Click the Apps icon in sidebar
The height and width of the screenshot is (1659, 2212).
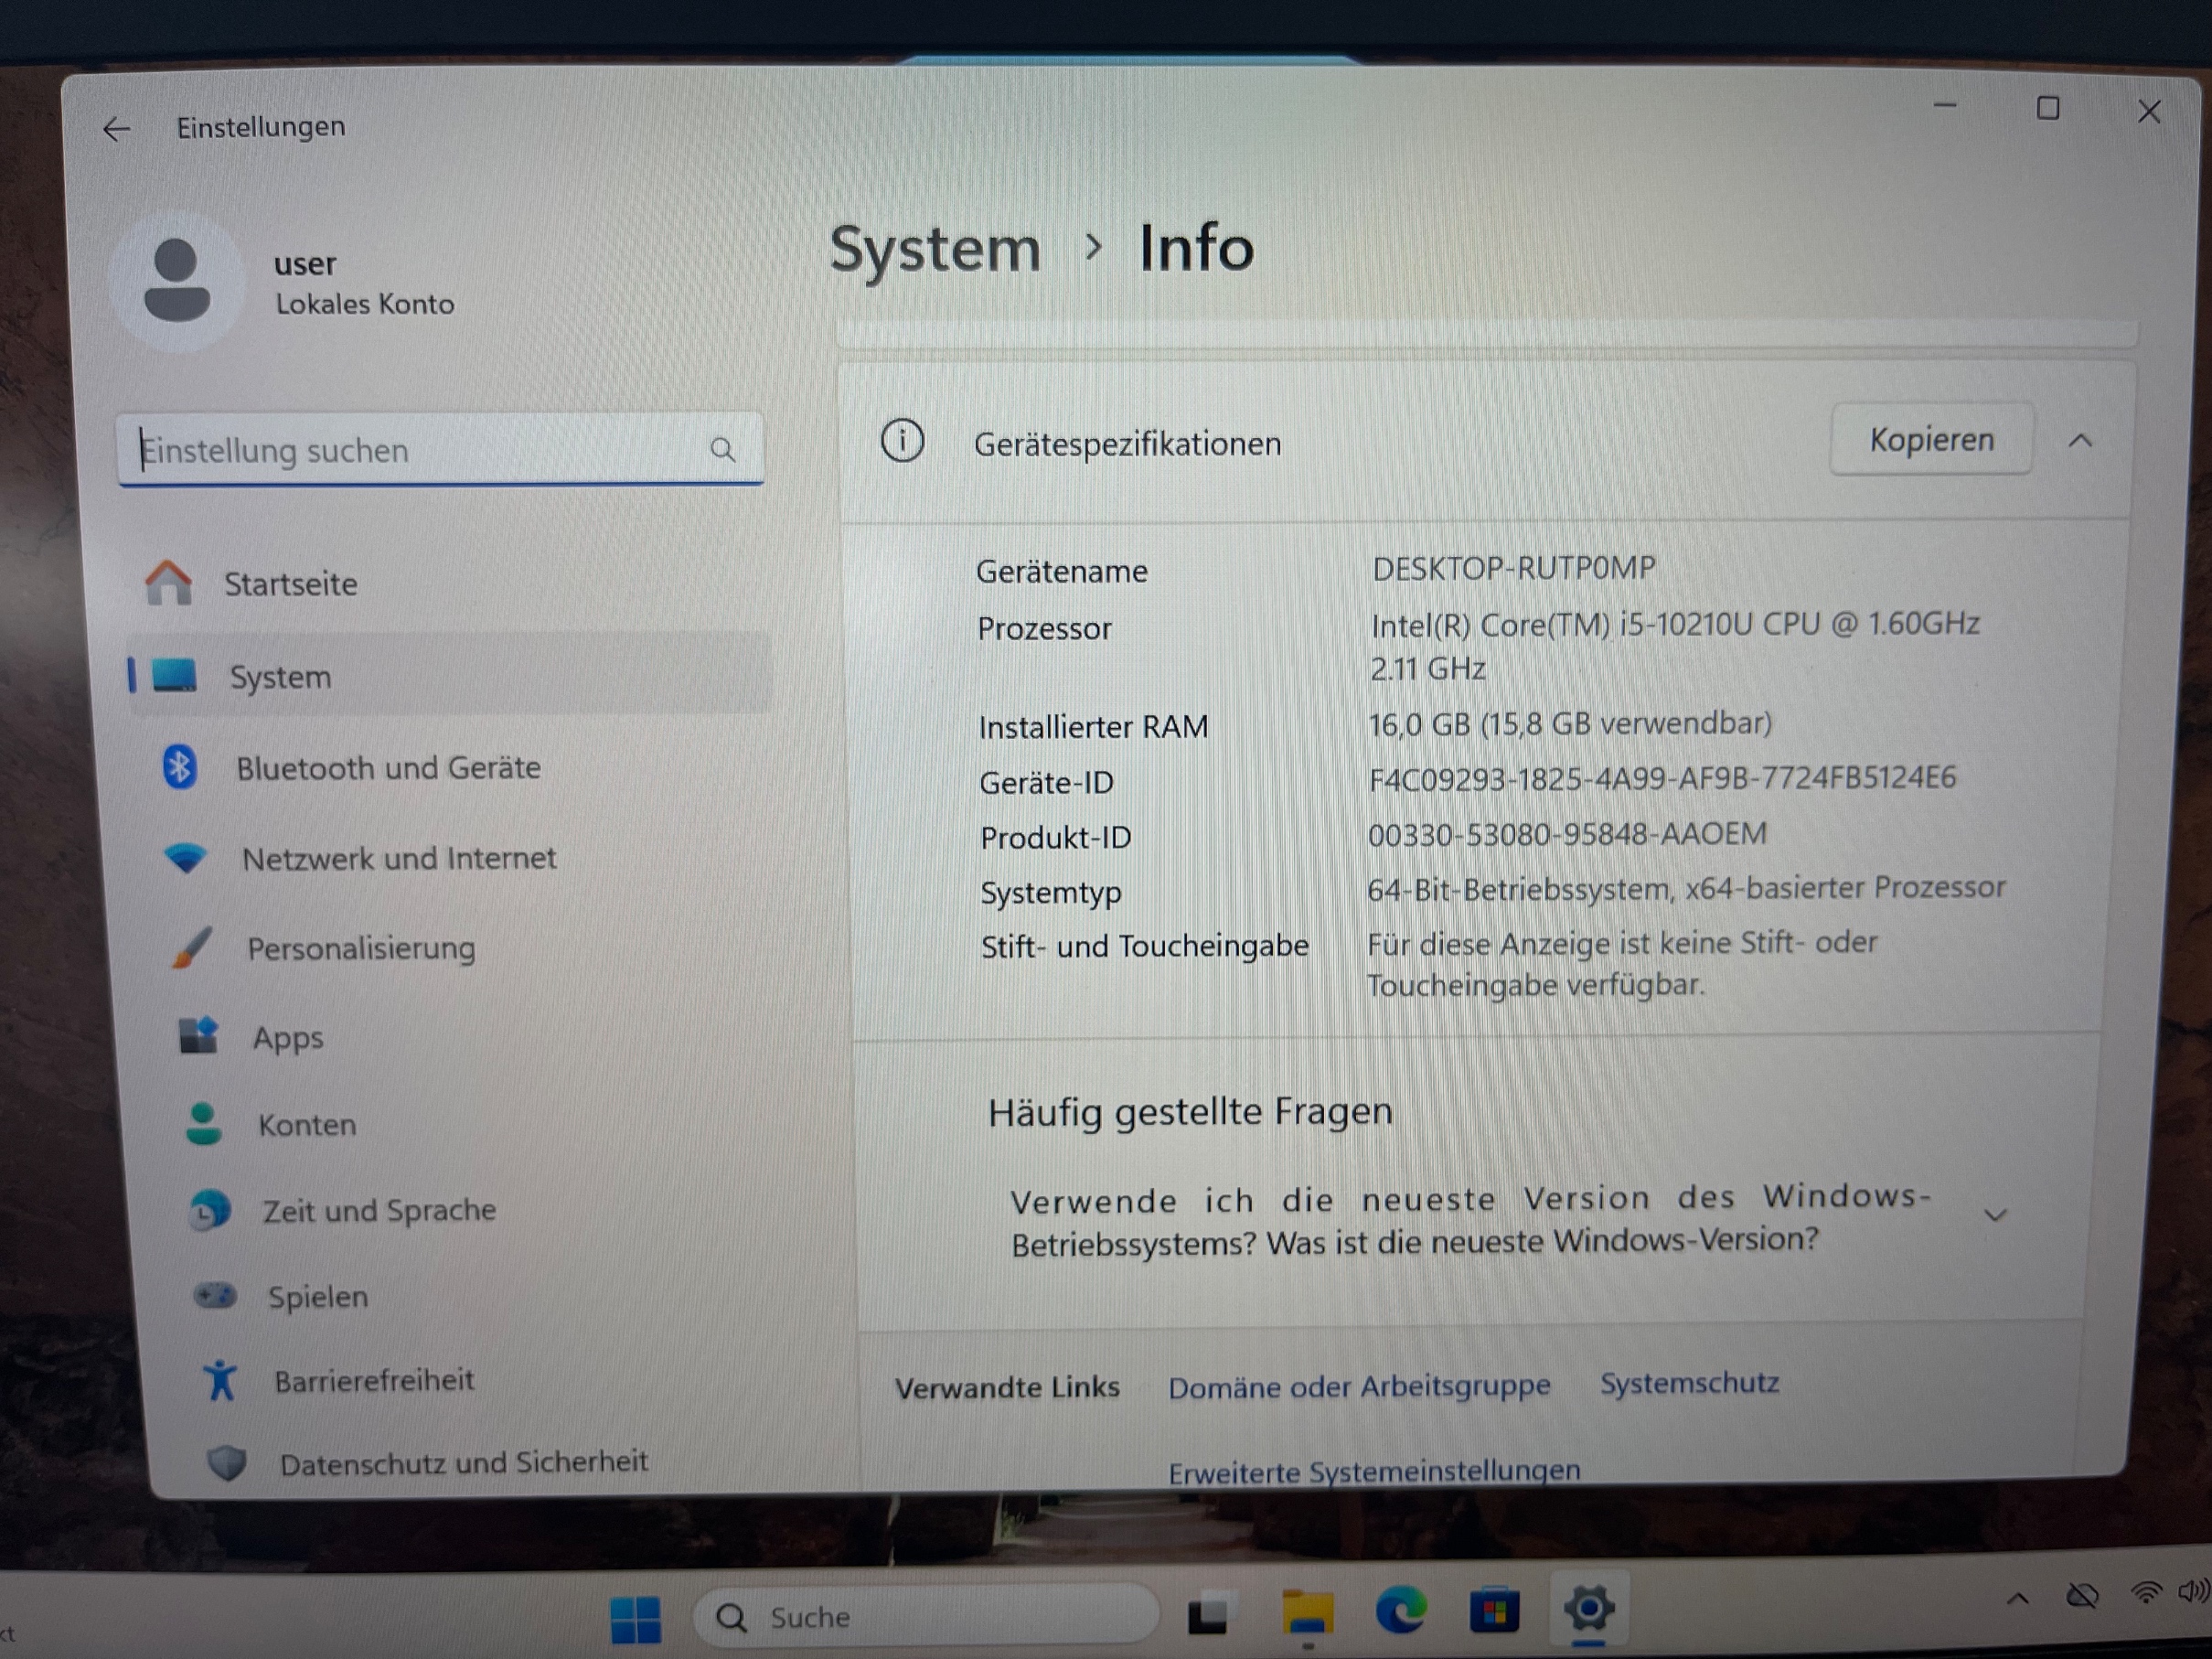[x=198, y=1036]
